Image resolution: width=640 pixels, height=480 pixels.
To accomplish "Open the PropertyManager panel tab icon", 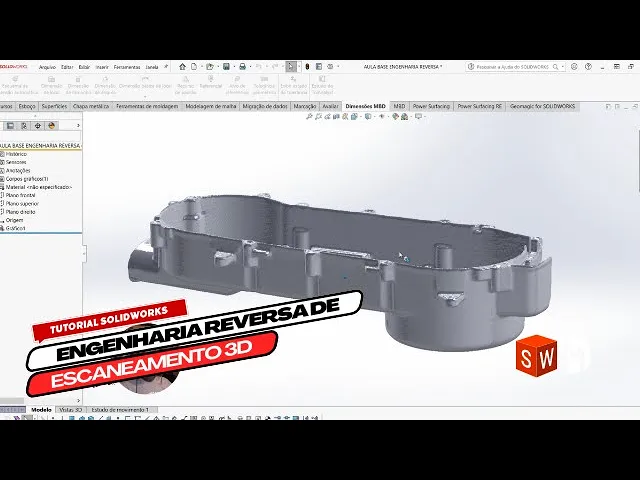I will click(x=11, y=126).
